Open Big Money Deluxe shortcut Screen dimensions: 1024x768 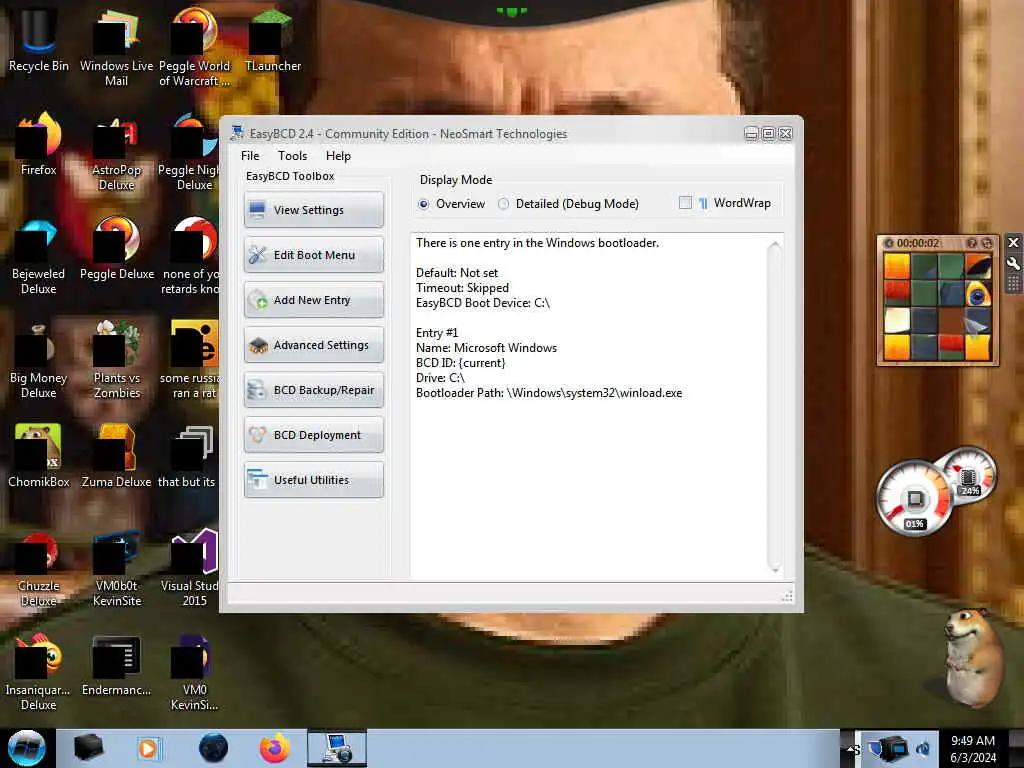click(x=38, y=359)
